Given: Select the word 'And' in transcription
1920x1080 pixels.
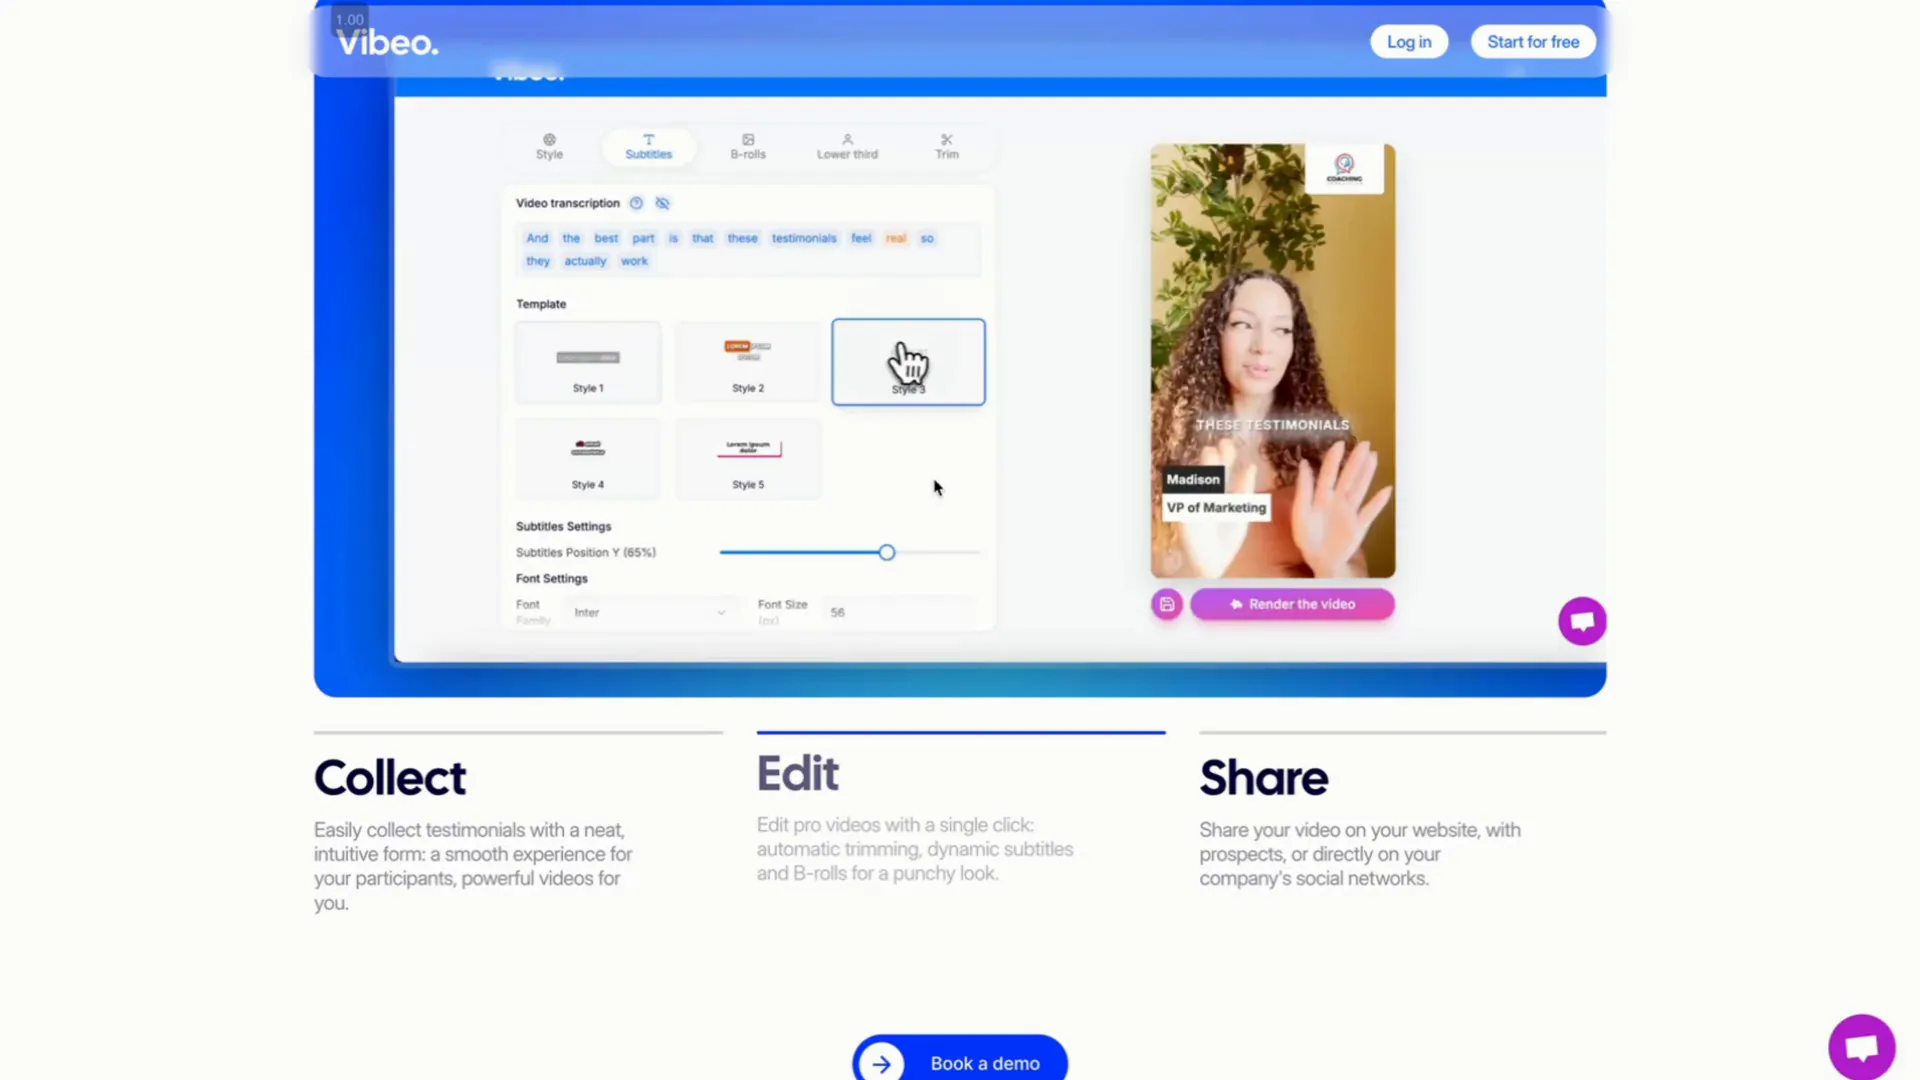Looking at the screenshot, I should tap(537, 238).
